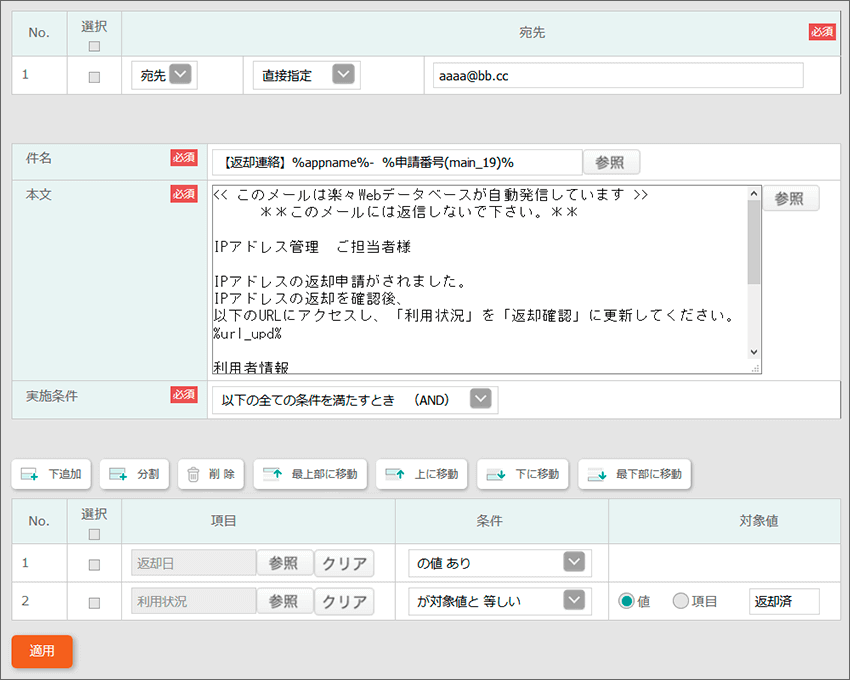Screen dimensions: 850x680
Task: Click the aaaa@bb.cc address input field
Action: pos(618,75)
